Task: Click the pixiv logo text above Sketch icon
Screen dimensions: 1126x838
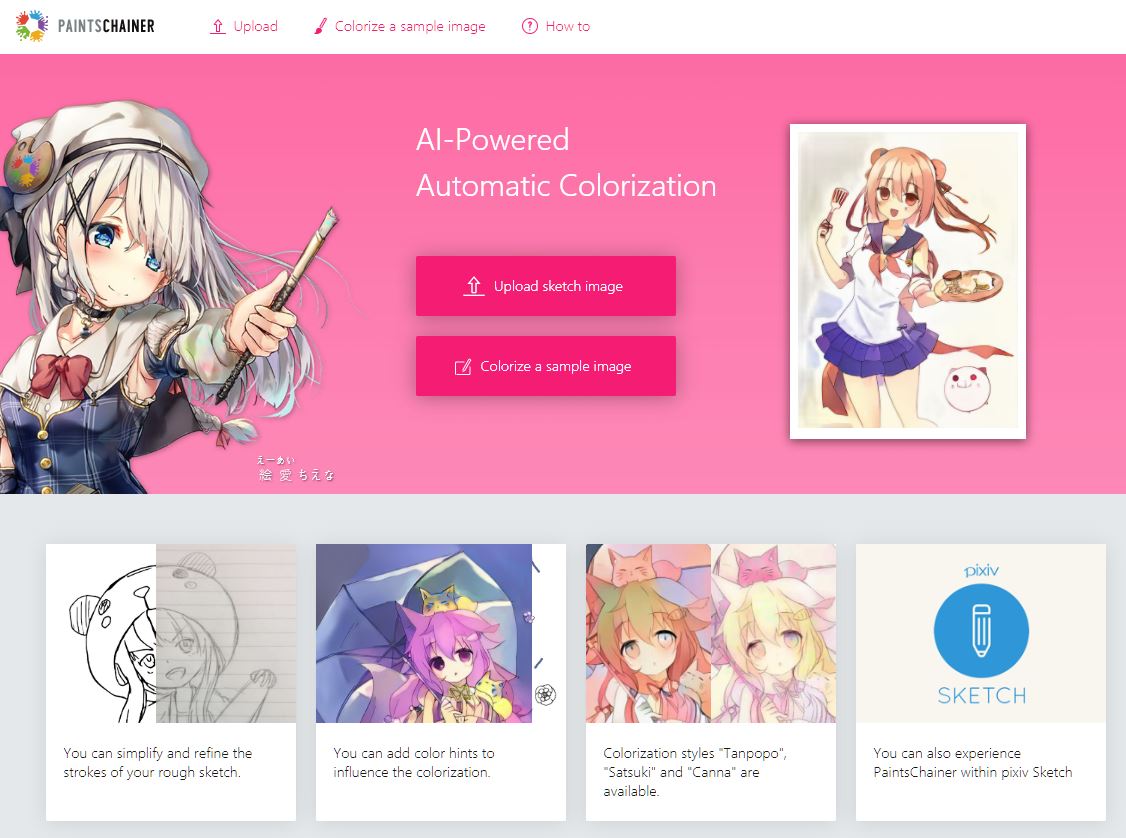Action: pyautogui.click(x=981, y=571)
